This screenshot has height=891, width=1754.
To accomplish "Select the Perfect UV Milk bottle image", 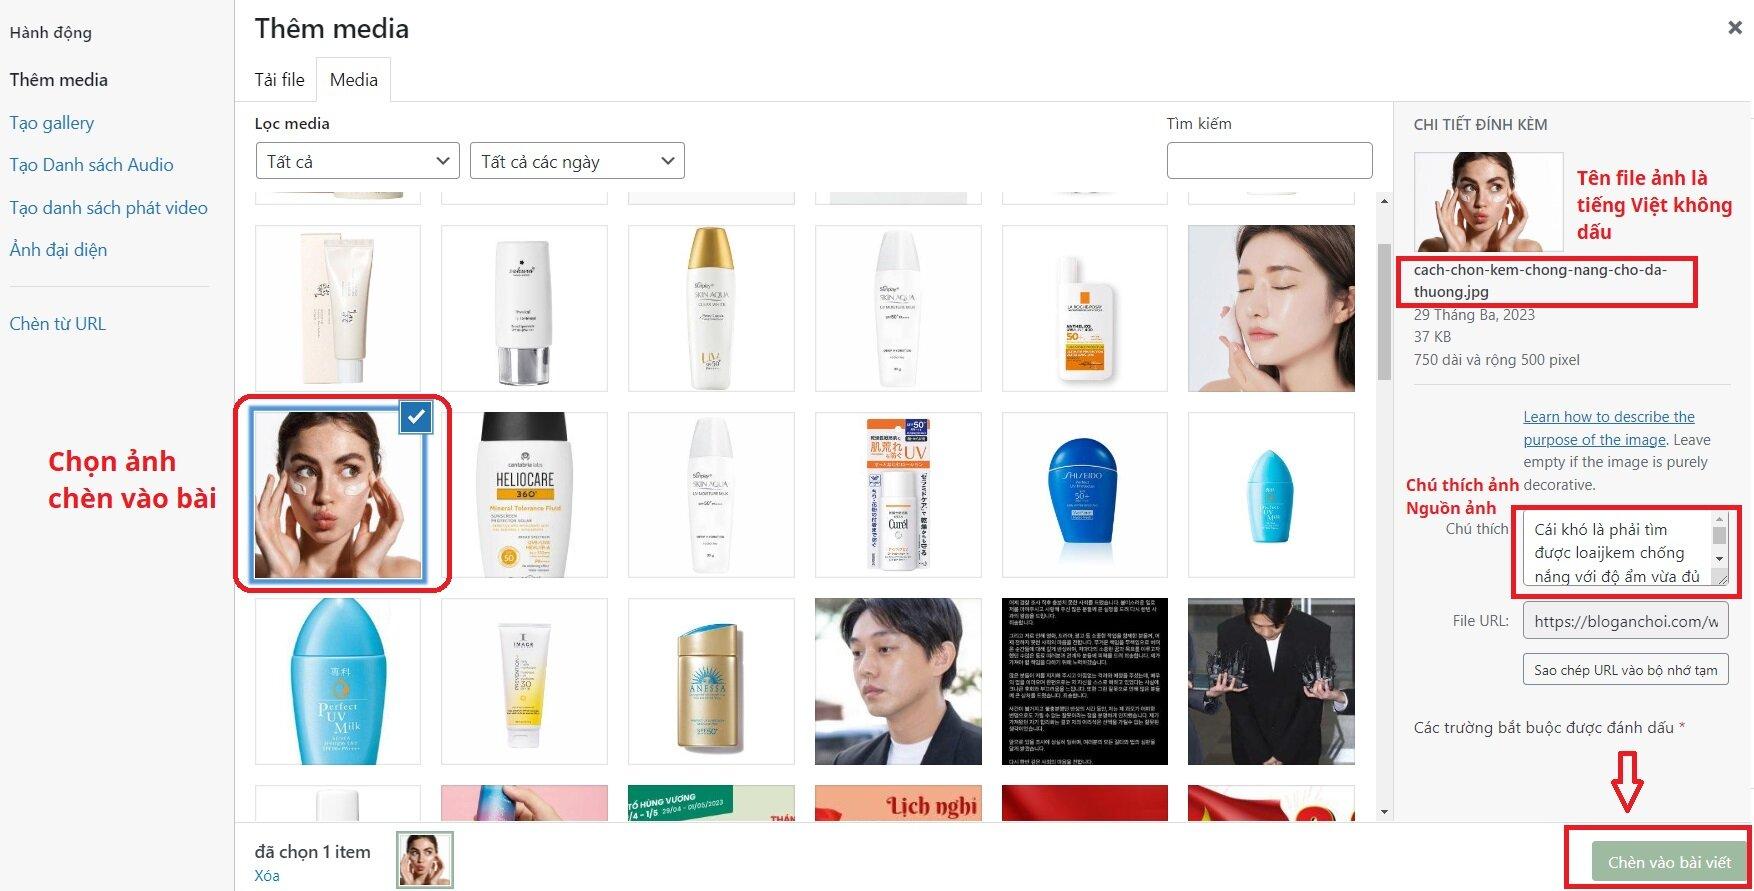I will coord(338,682).
